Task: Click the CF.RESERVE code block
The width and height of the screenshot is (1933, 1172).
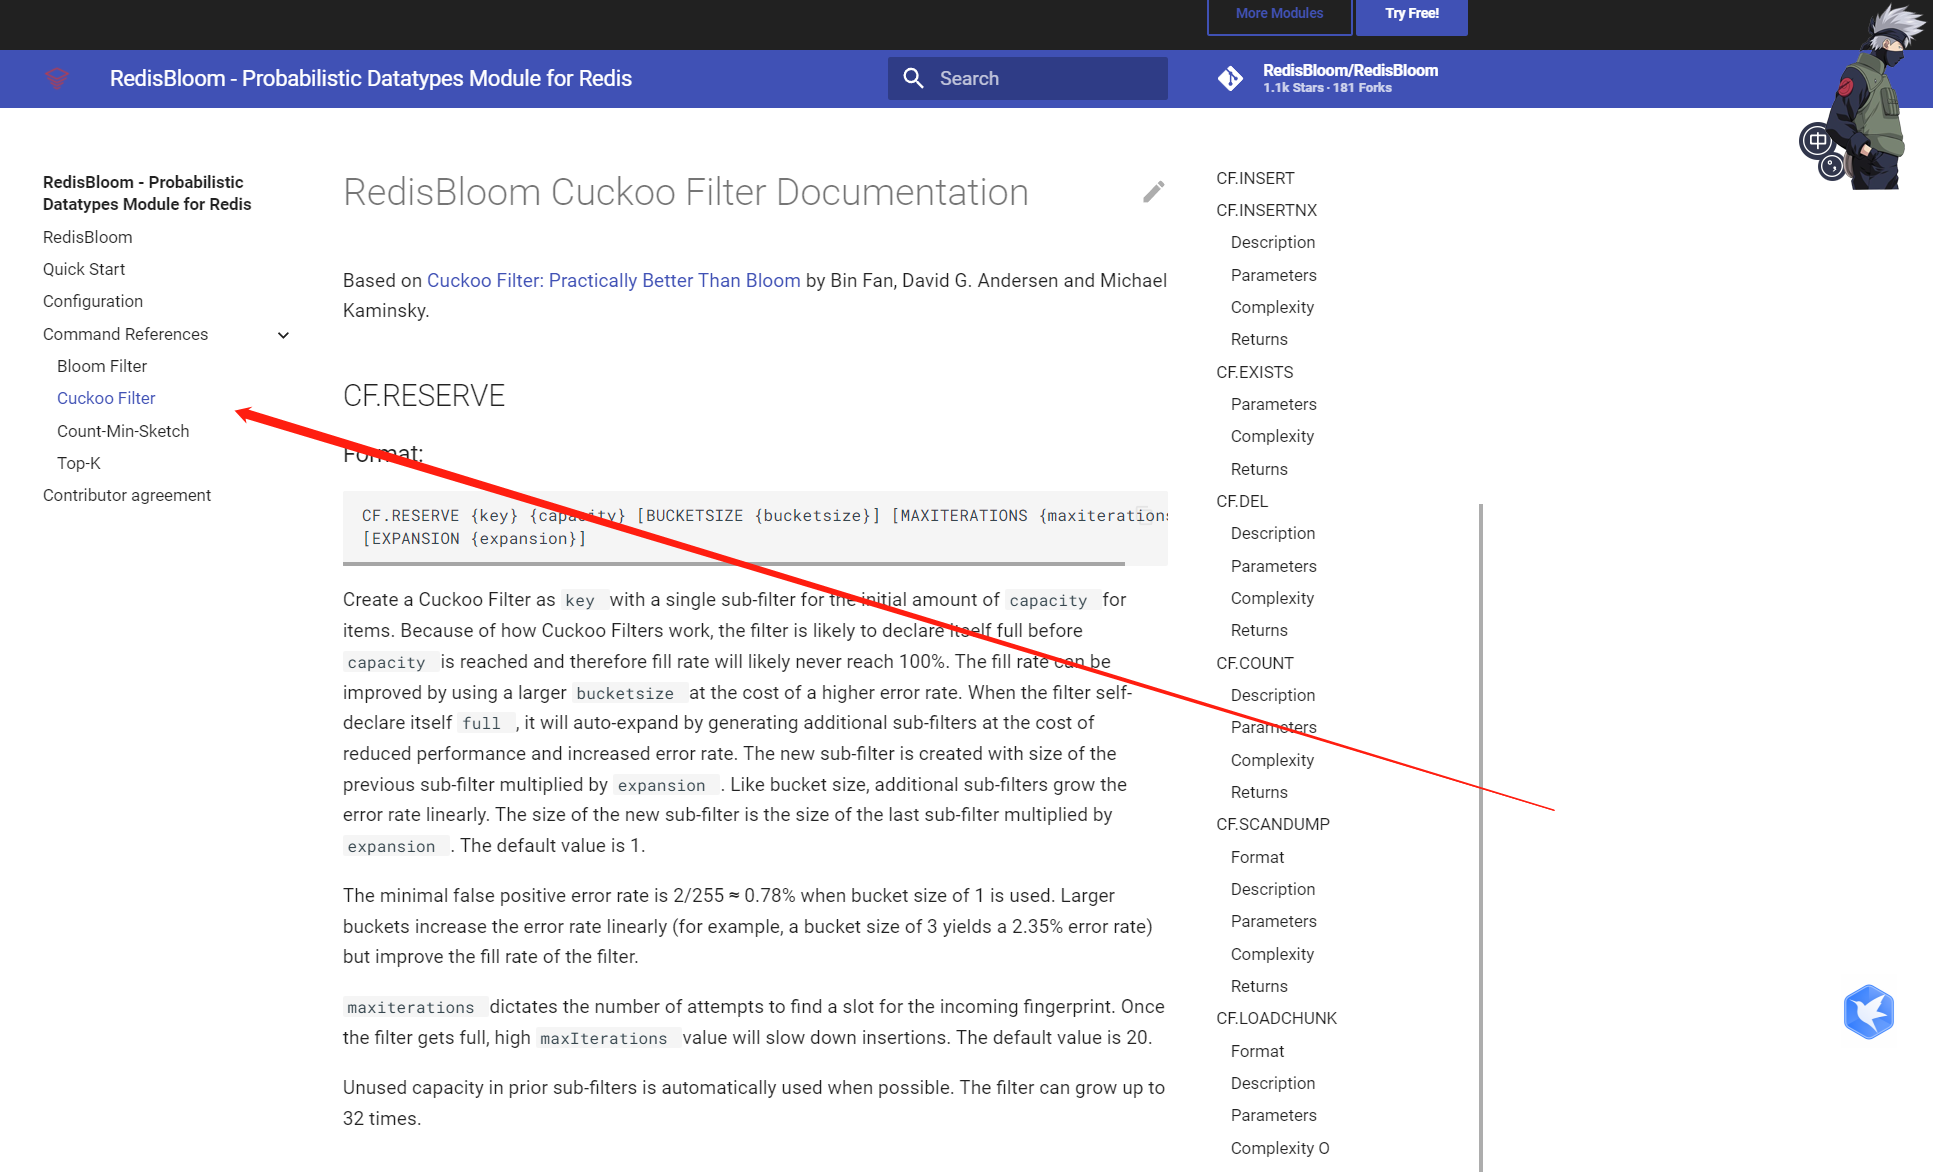Action: tap(755, 527)
